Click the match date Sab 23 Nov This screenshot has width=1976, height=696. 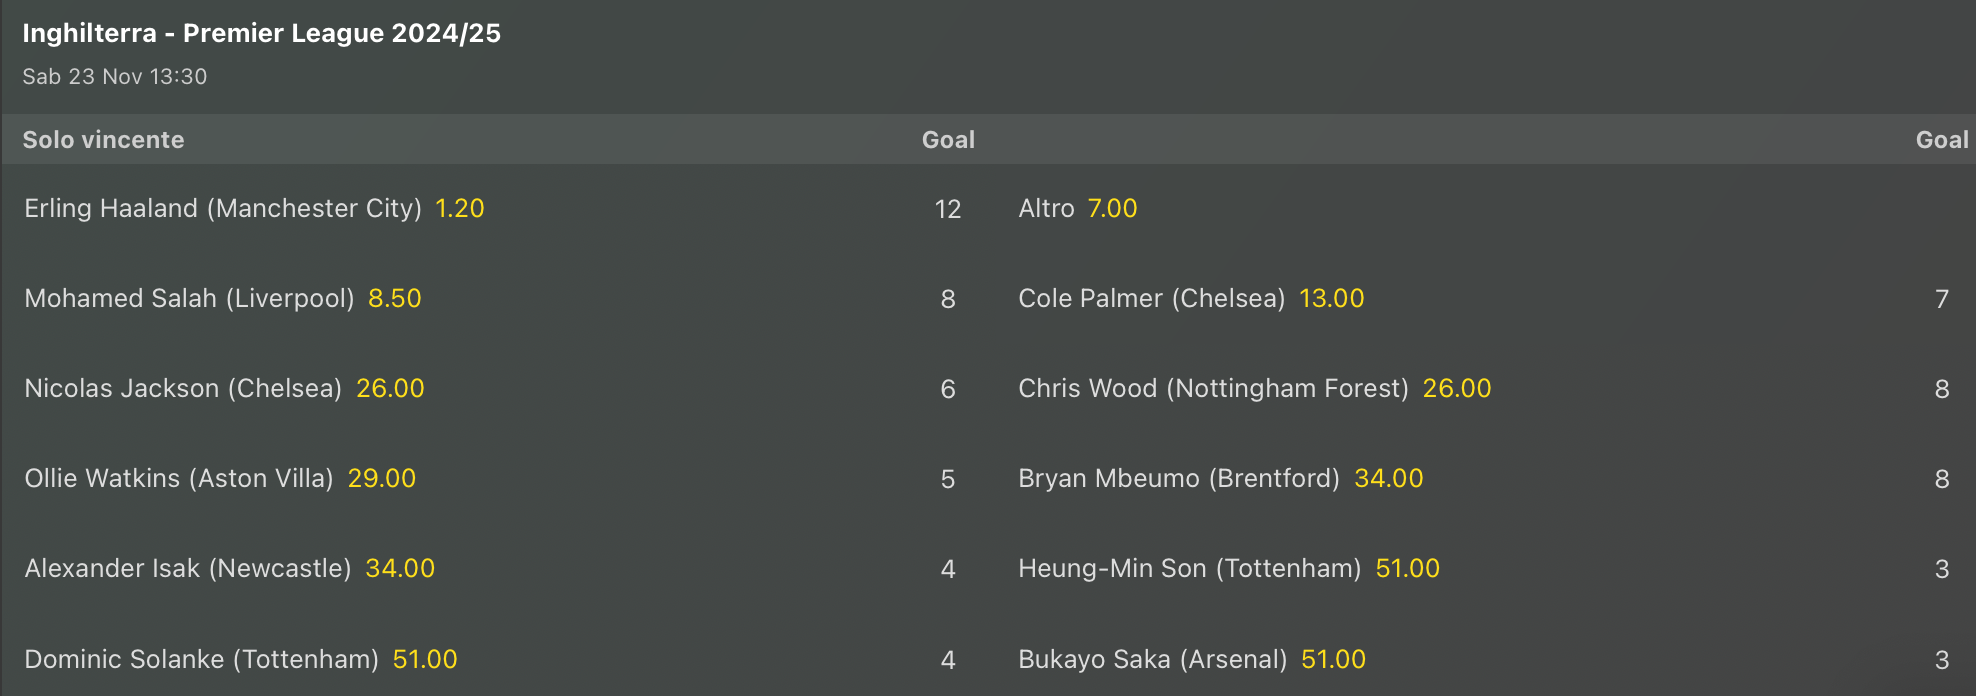point(115,75)
